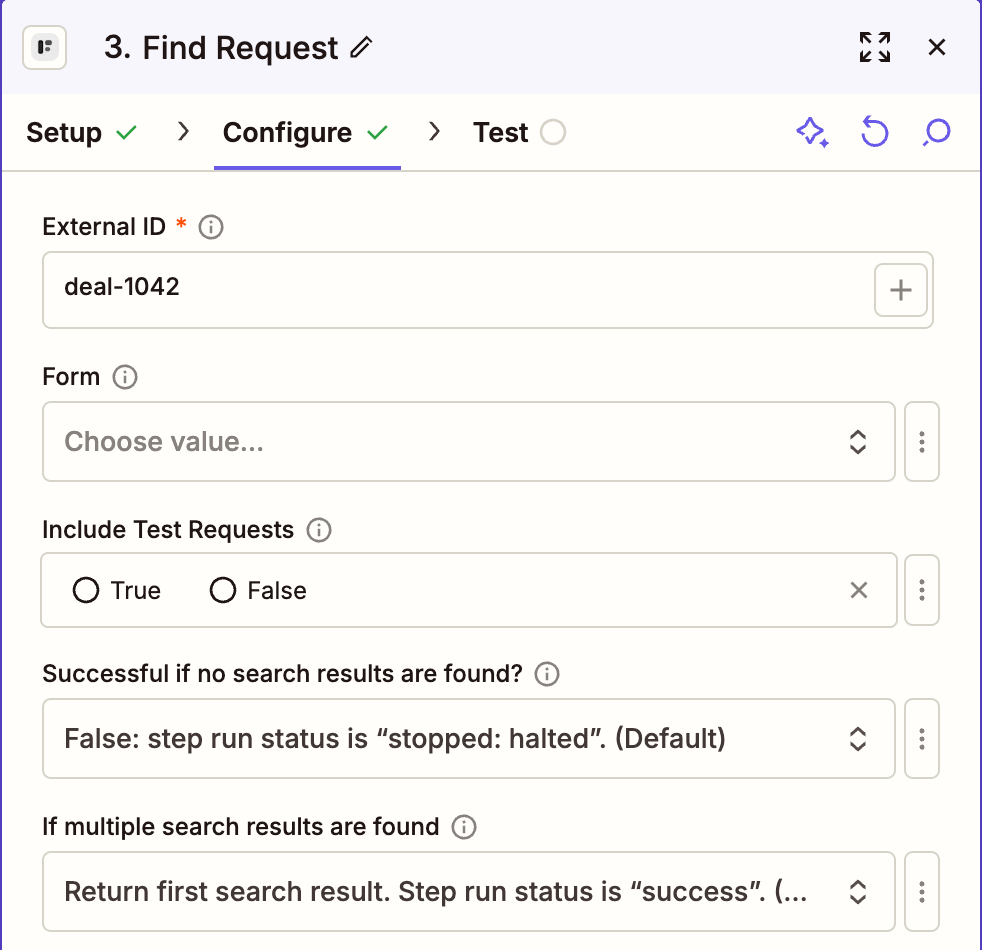The image size is (982, 950).
Task: Open the Form field three-dot menu
Action: tap(922, 441)
